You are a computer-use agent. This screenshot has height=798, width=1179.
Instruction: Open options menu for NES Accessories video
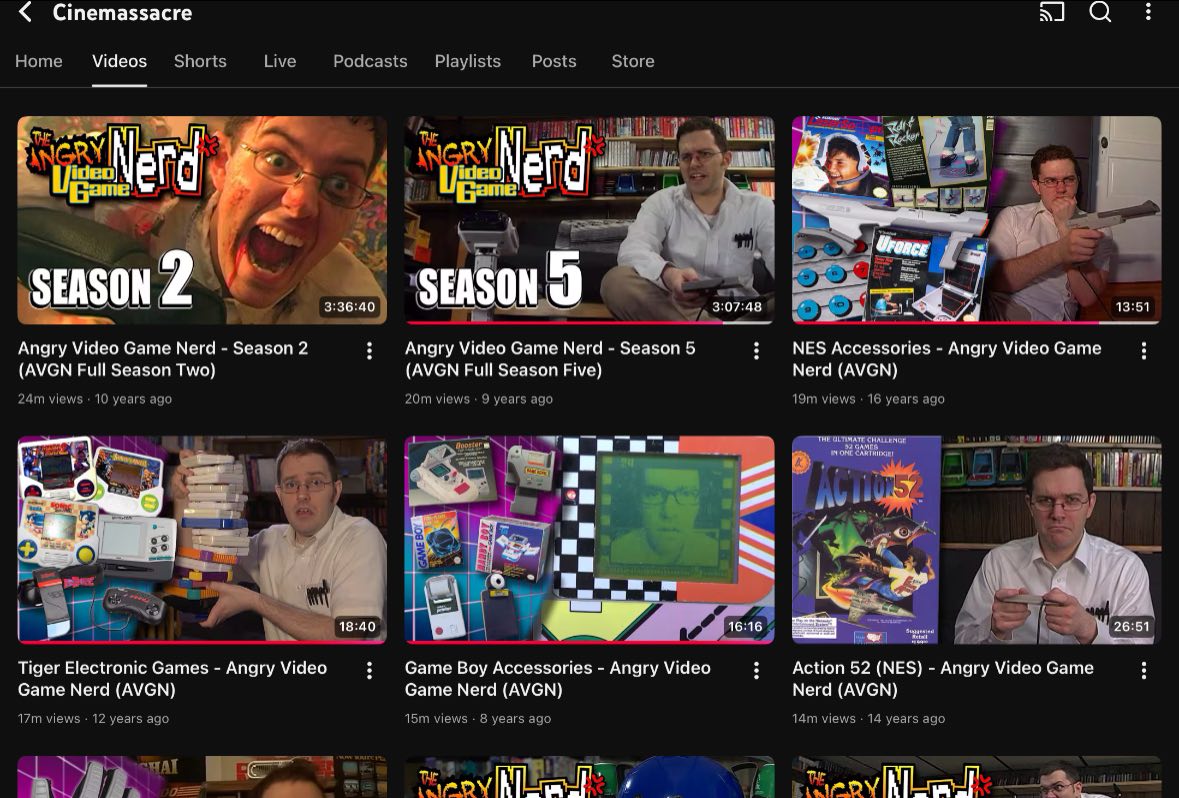point(1144,350)
